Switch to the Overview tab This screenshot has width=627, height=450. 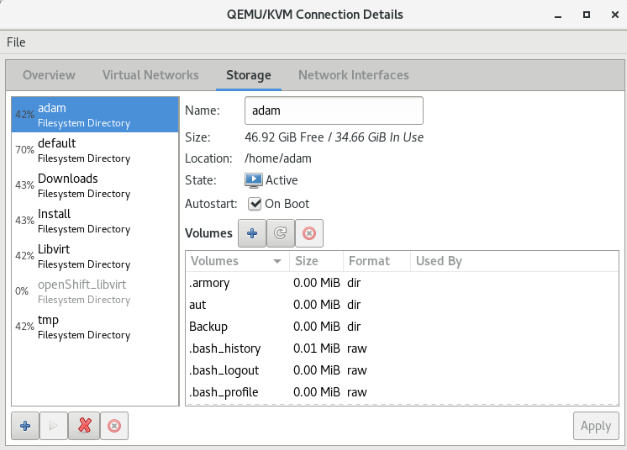[x=49, y=75]
